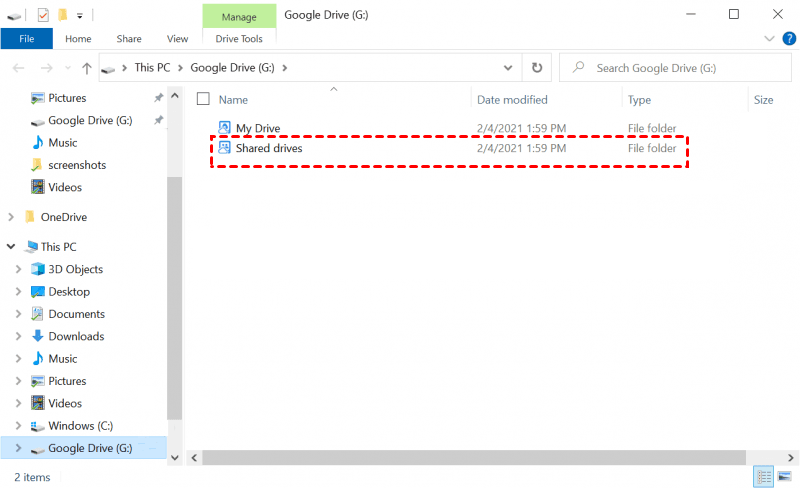Switch to the Home ribbon tab
Image resolution: width=800 pixels, height=488 pixels.
pyautogui.click(x=78, y=39)
